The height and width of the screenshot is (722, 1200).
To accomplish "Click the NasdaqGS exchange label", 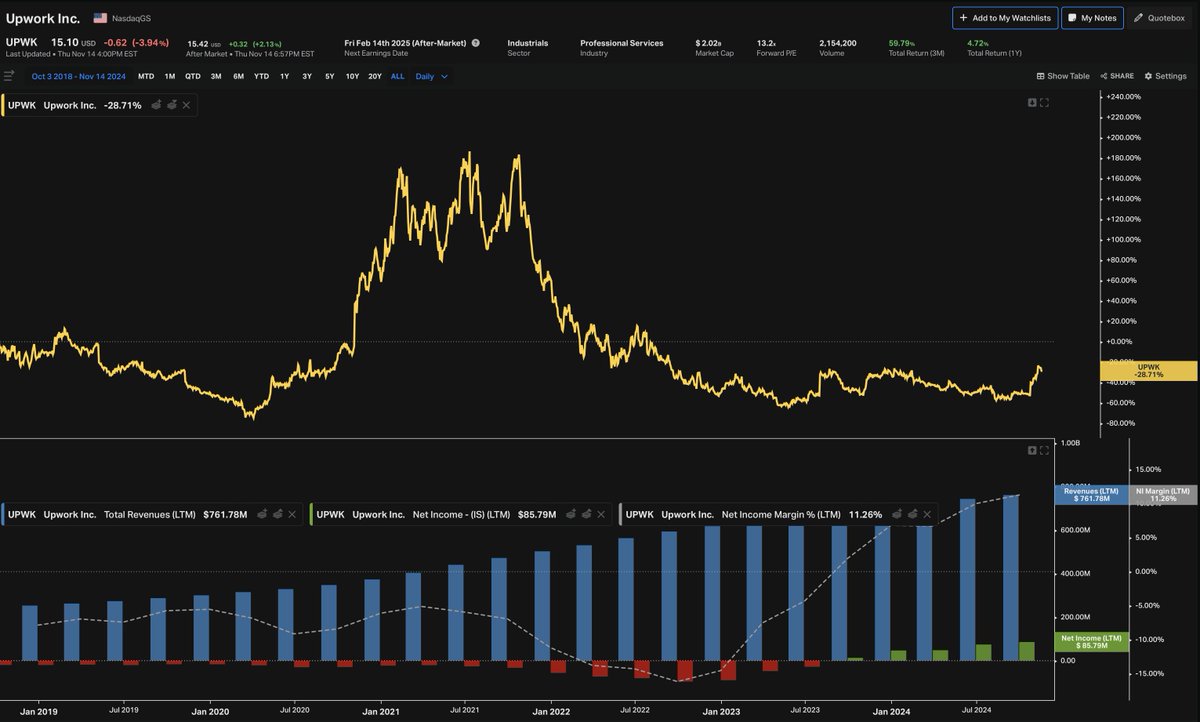I will point(131,18).
